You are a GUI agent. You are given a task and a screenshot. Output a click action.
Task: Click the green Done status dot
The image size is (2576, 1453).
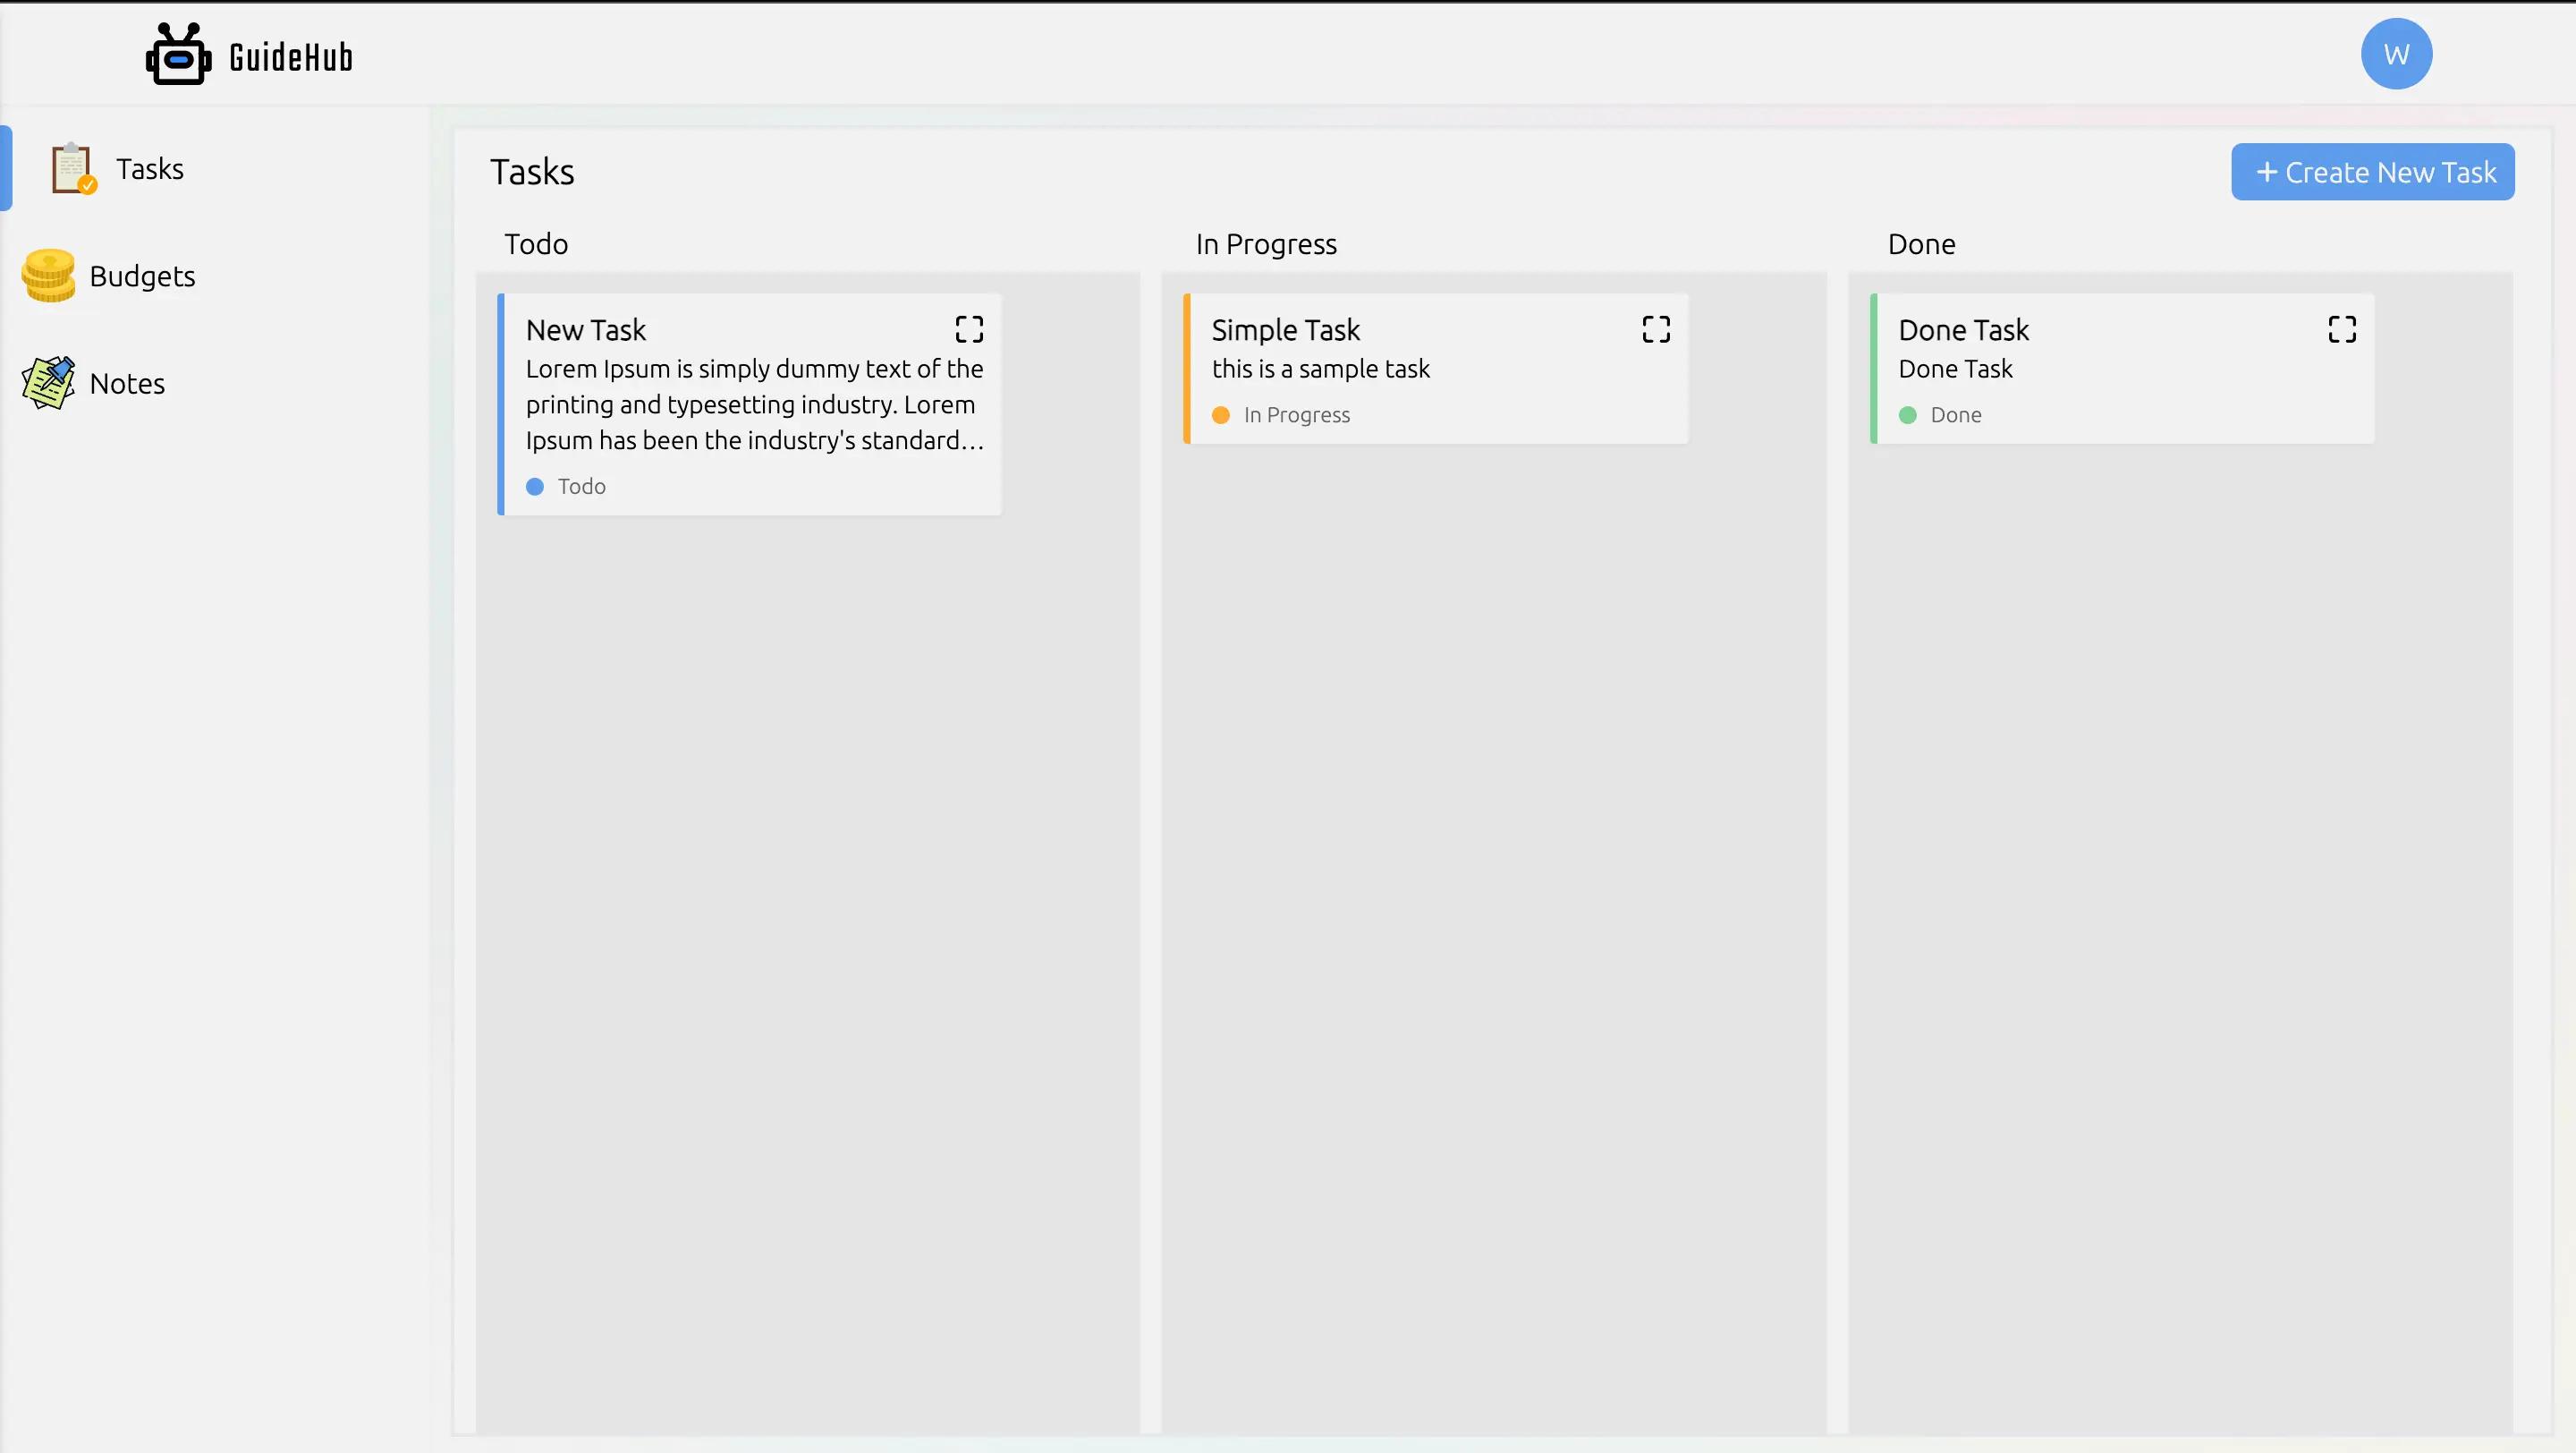[1908, 415]
